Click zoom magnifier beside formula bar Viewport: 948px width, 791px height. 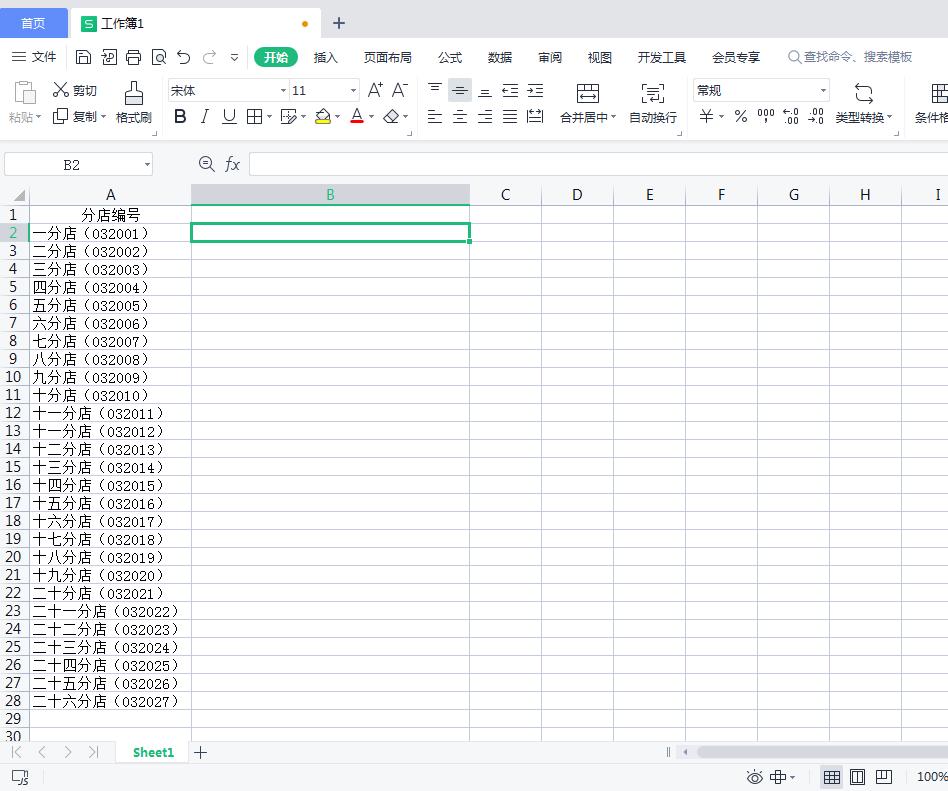pos(207,164)
